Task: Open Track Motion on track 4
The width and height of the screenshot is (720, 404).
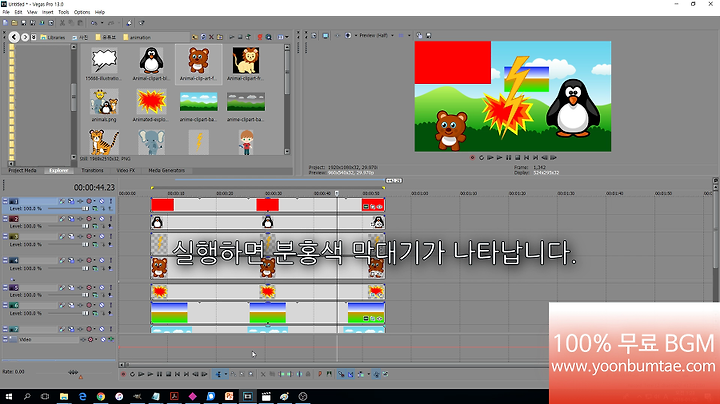Action: click(x=71, y=260)
